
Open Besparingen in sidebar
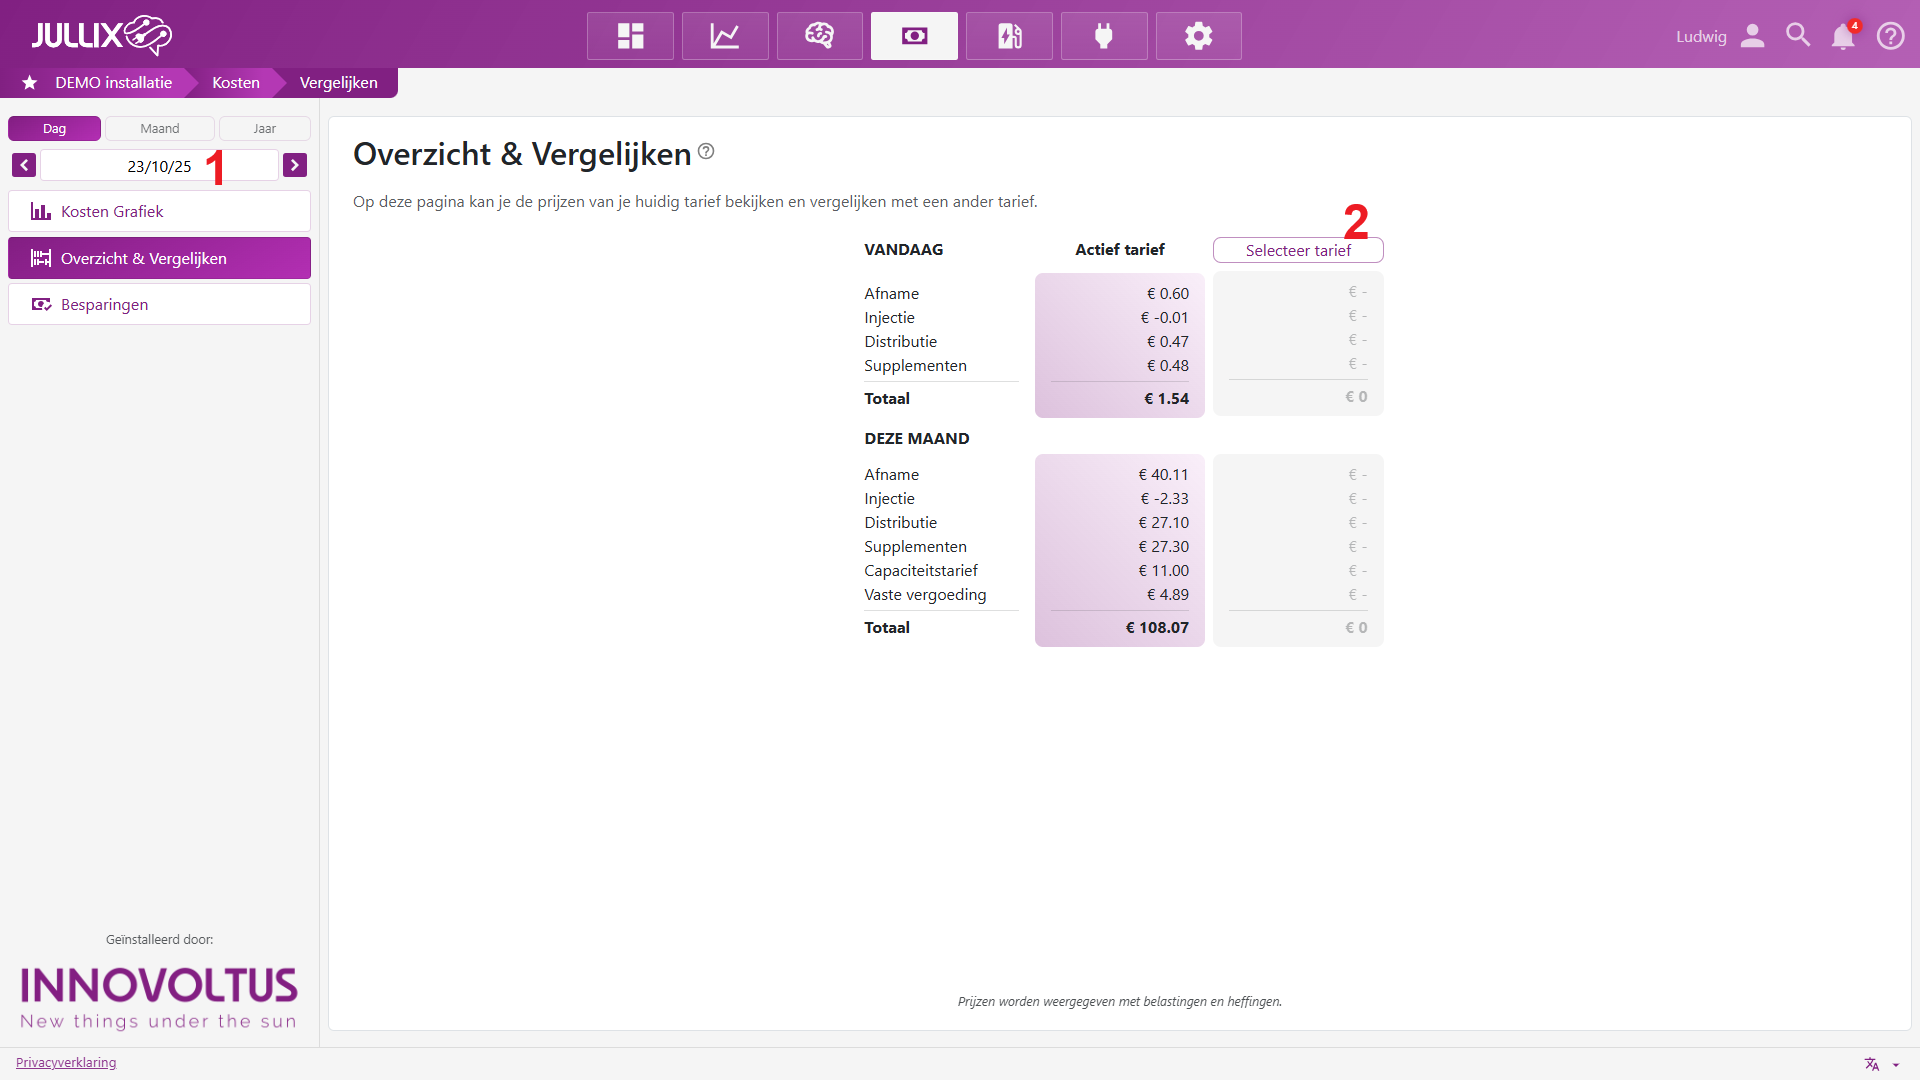(x=159, y=304)
